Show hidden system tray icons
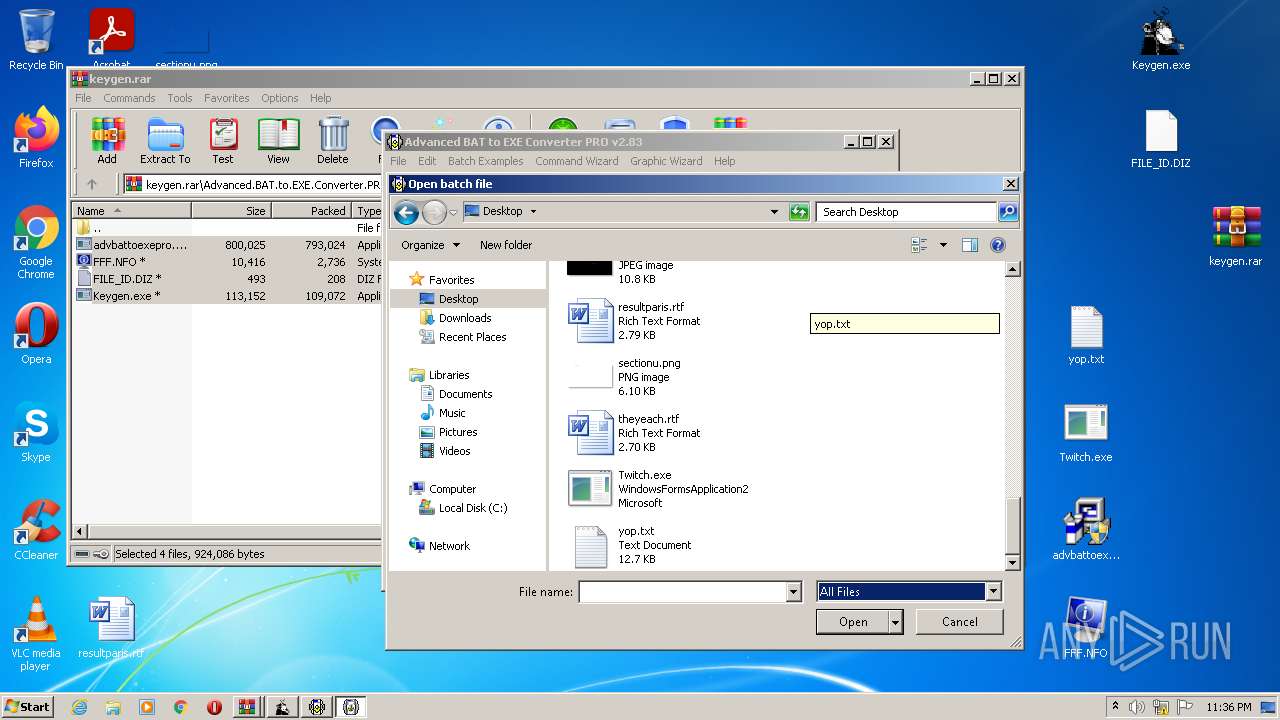Screen dimensions: 1280x720 tap(1115, 707)
